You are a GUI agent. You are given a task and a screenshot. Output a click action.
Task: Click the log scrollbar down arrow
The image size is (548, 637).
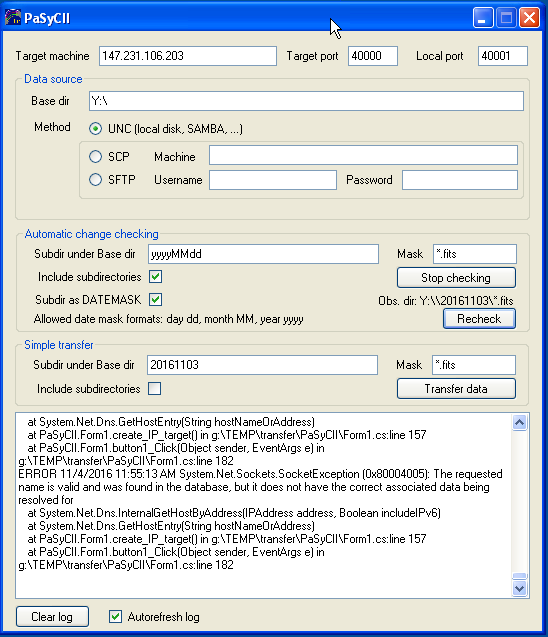coord(520,588)
